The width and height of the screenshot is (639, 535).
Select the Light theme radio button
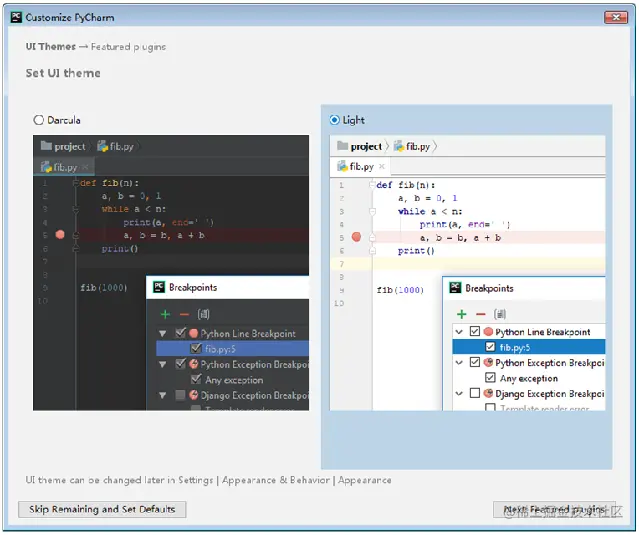(x=334, y=120)
